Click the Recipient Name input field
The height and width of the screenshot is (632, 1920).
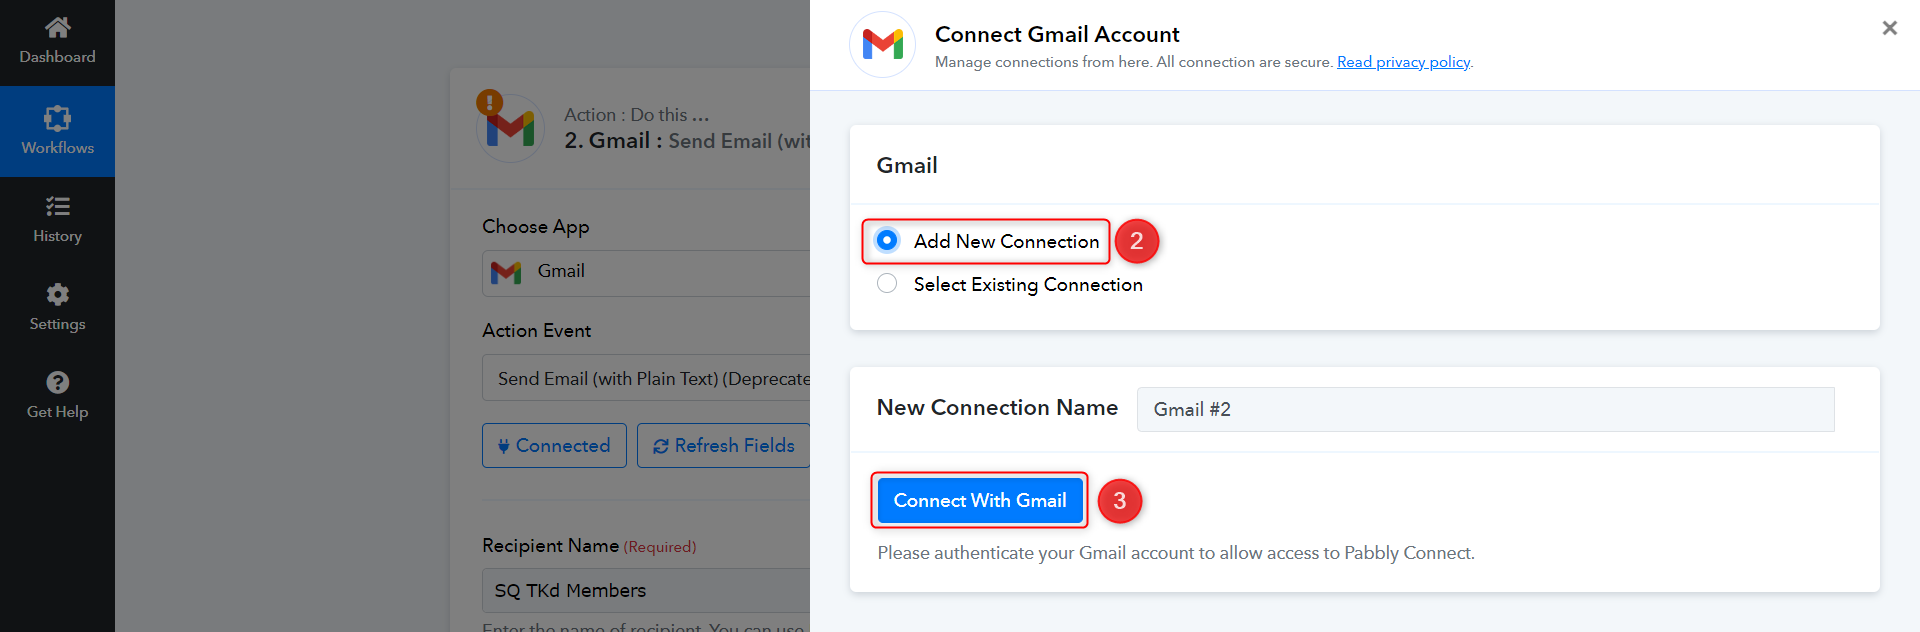point(646,590)
